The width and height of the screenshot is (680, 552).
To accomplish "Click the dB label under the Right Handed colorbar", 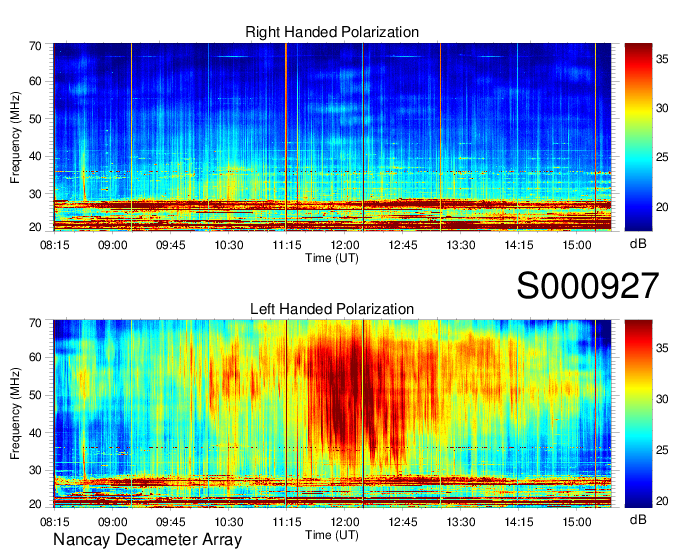I will tap(638, 244).
